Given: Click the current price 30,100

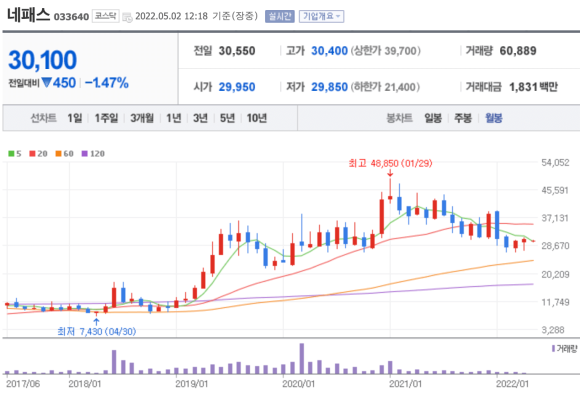Looking at the screenshot, I should point(43,60).
